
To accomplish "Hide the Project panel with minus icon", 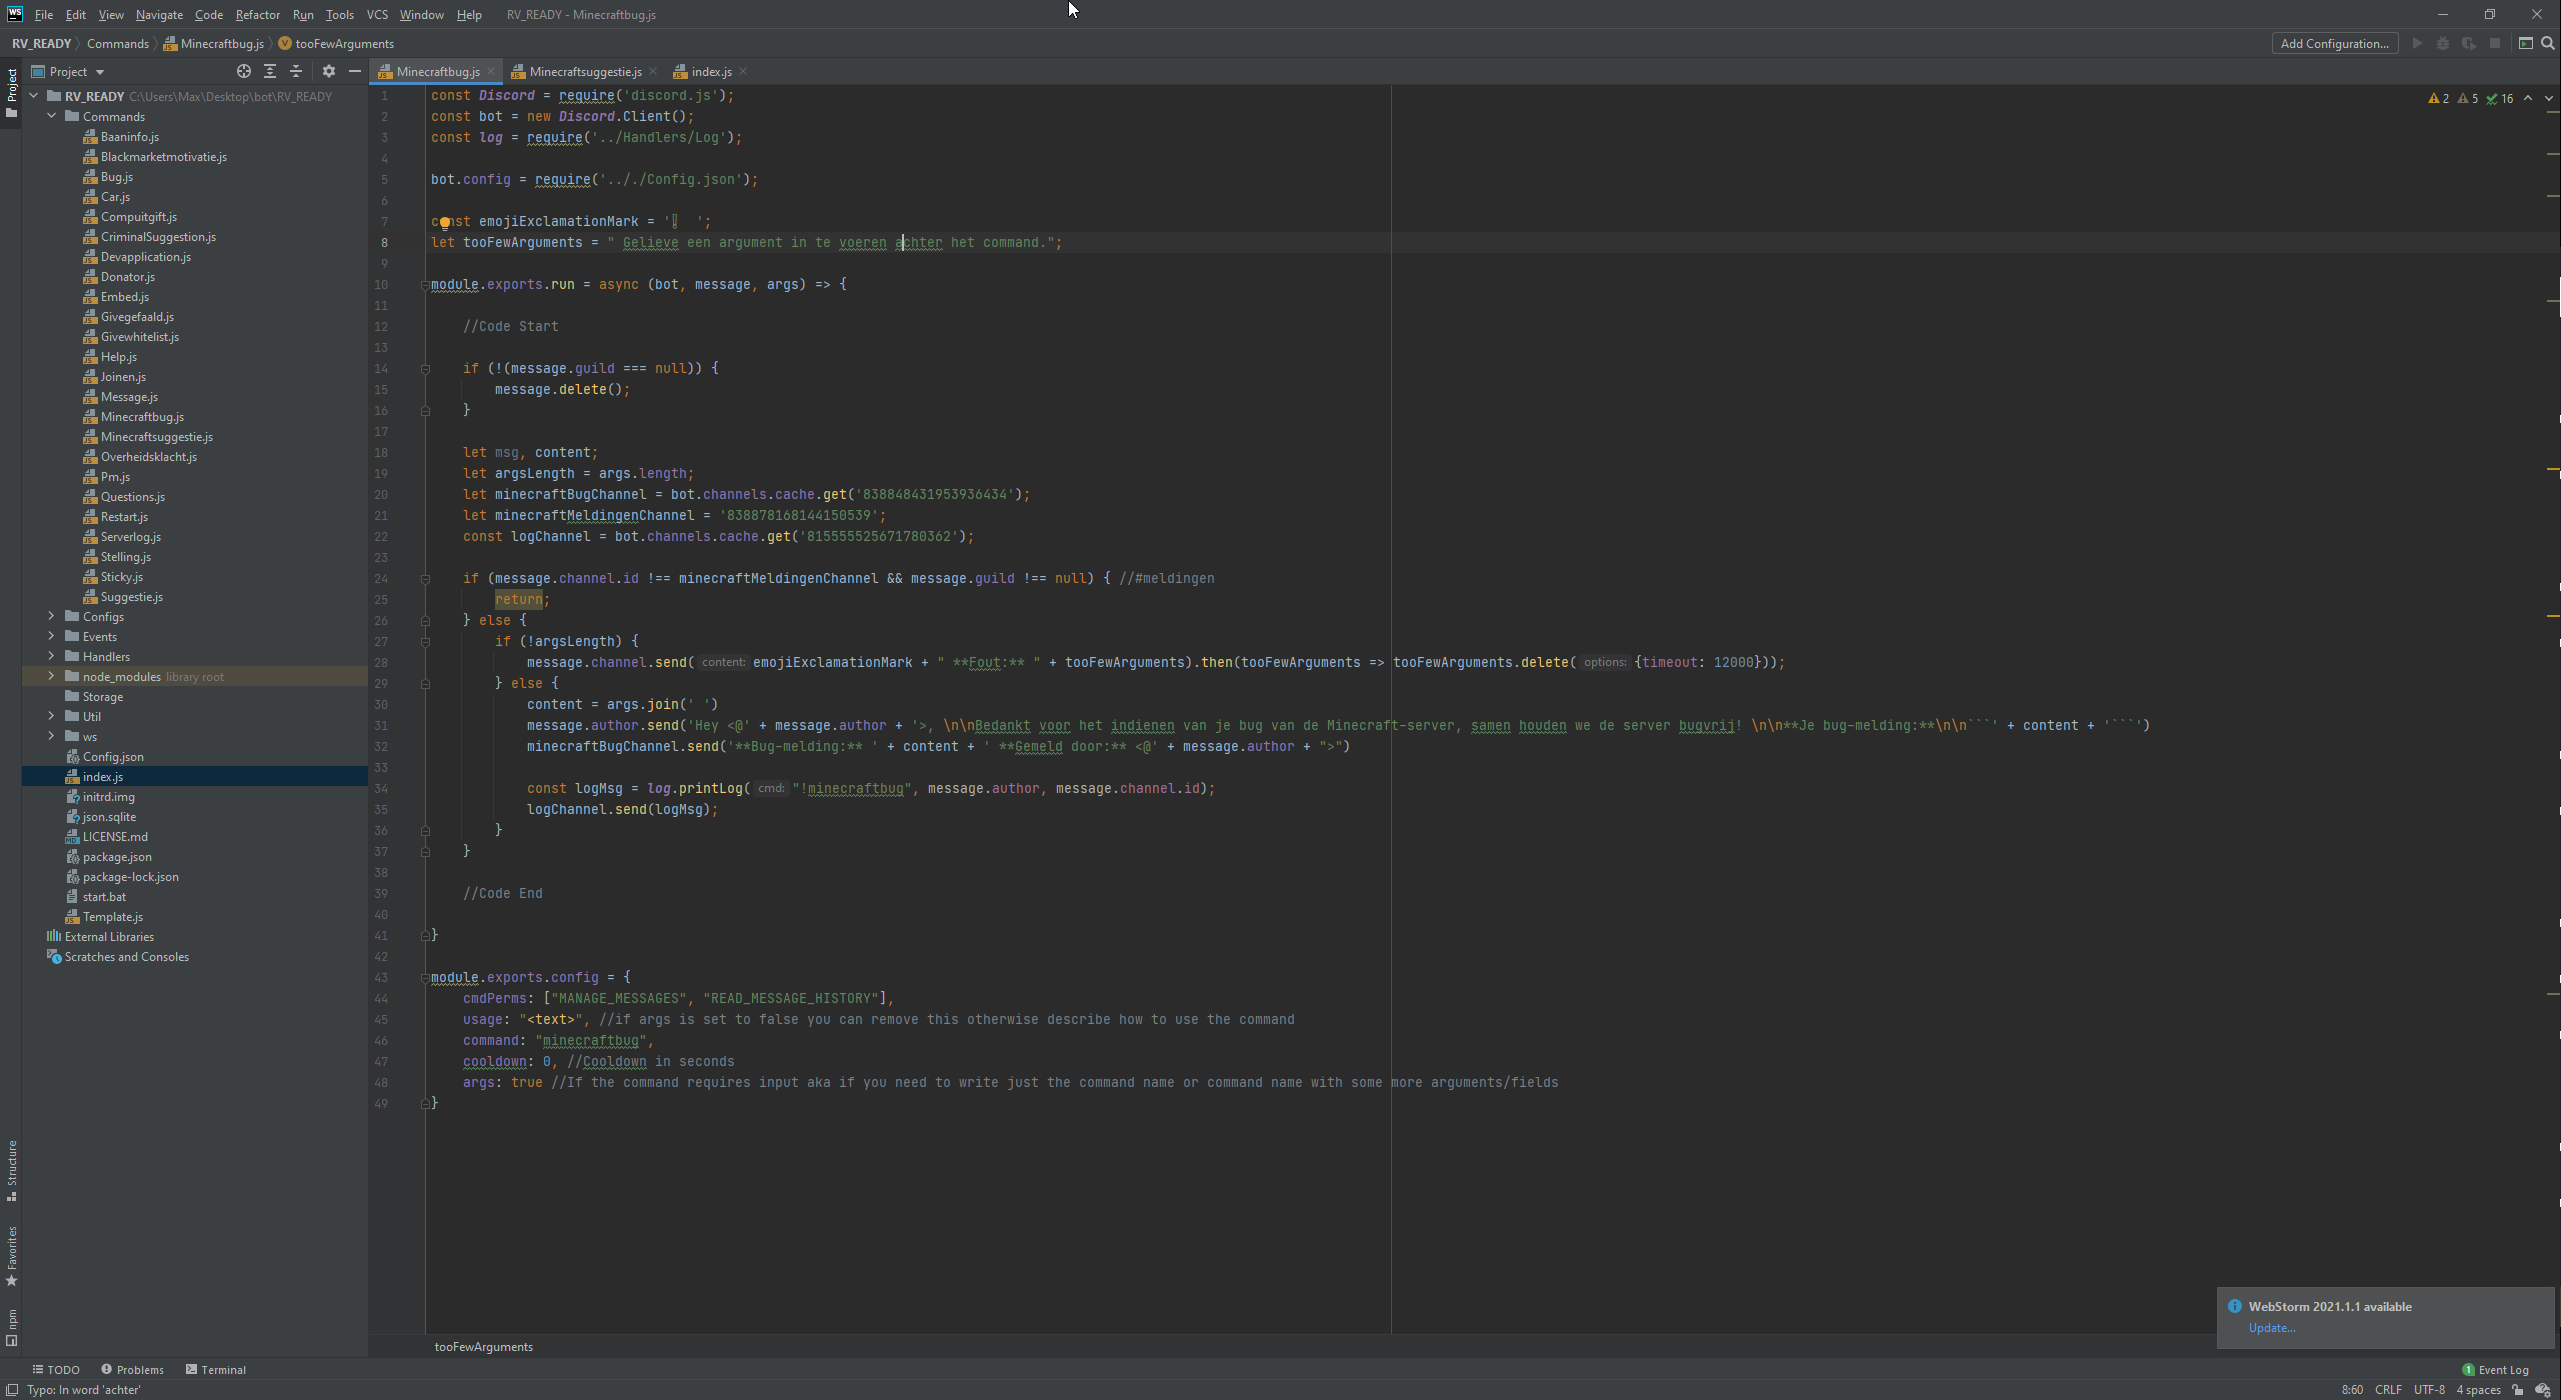I will coord(354,71).
